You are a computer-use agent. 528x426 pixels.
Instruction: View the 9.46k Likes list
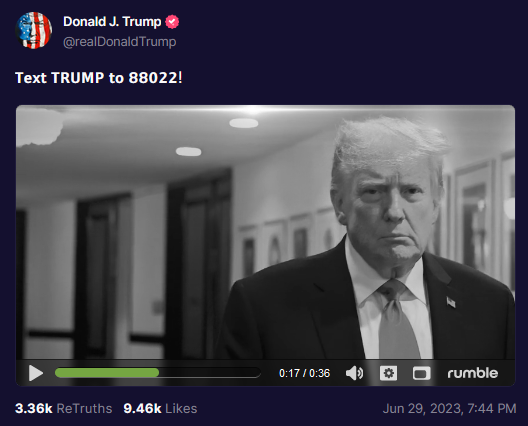point(160,408)
